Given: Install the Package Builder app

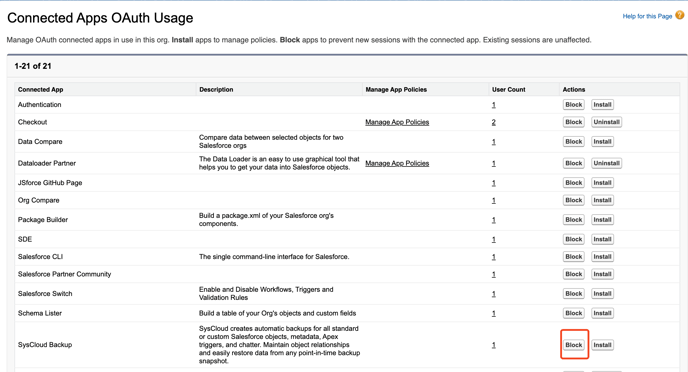Looking at the screenshot, I should coord(602,219).
